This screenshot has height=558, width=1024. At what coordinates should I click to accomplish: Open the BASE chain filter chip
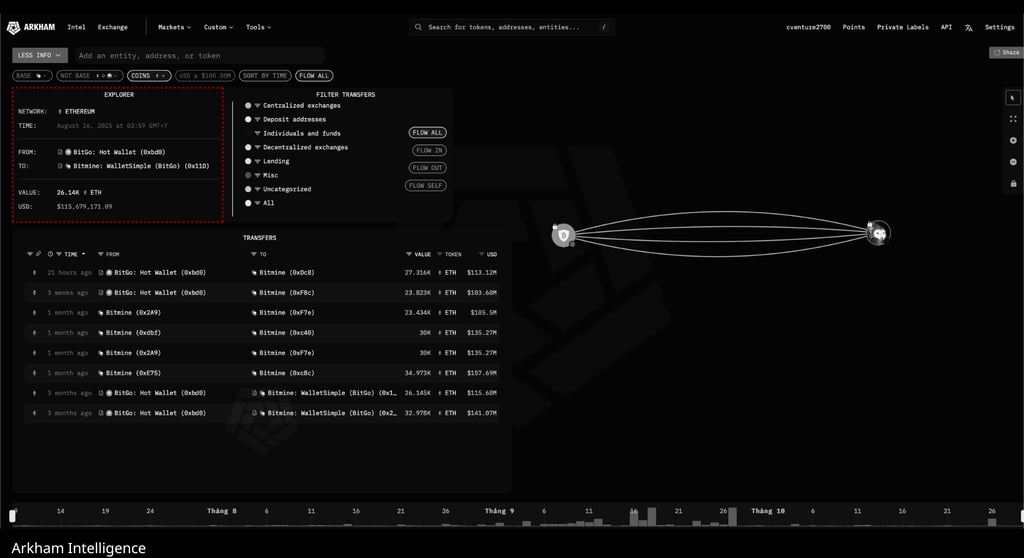32,76
